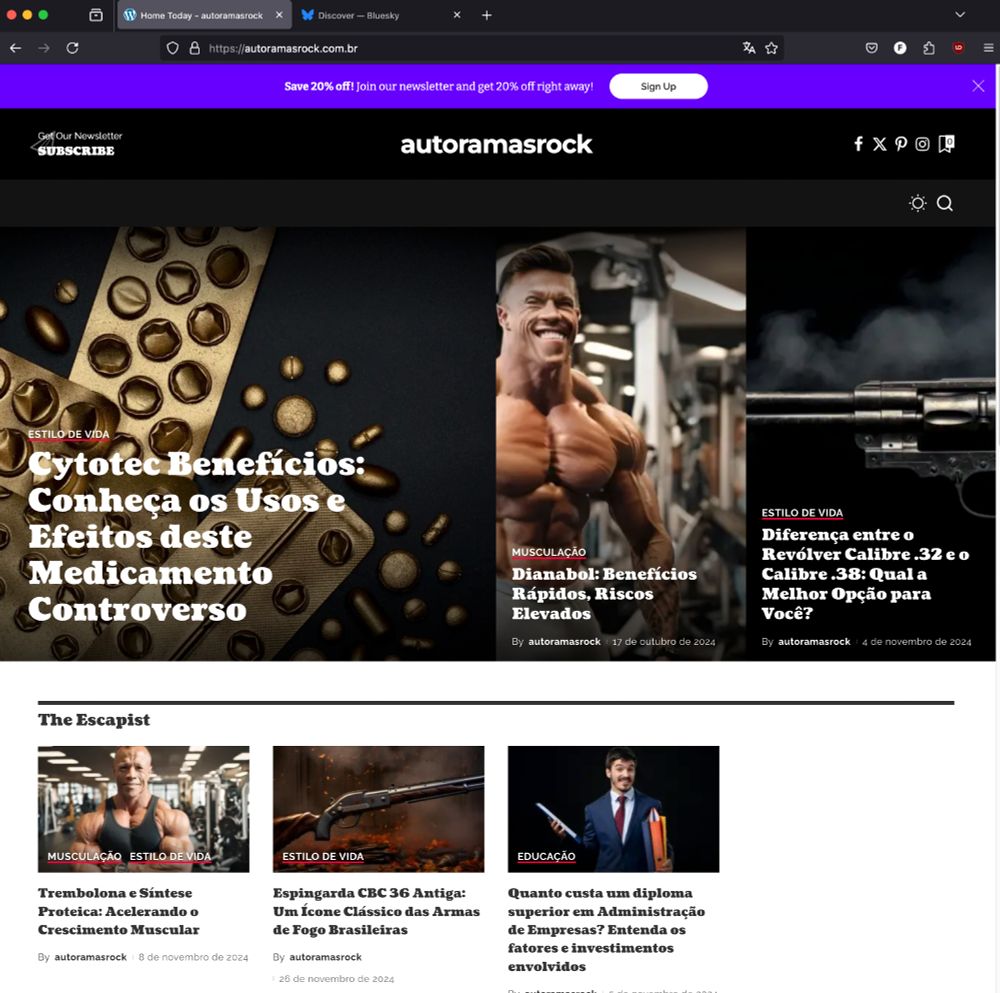Bookmark this page with the star icon
1000x993 pixels.
(x=771, y=48)
